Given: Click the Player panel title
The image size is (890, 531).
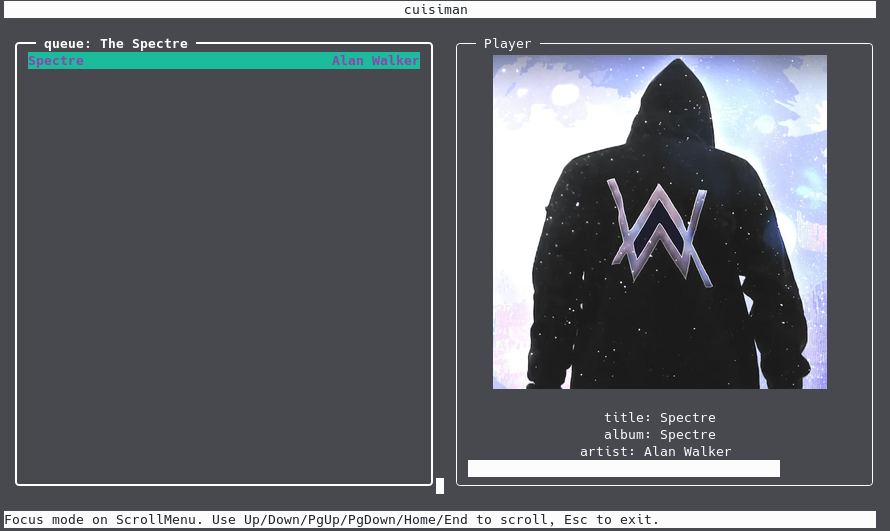Looking at the screenshot, I should pos(507,44).
